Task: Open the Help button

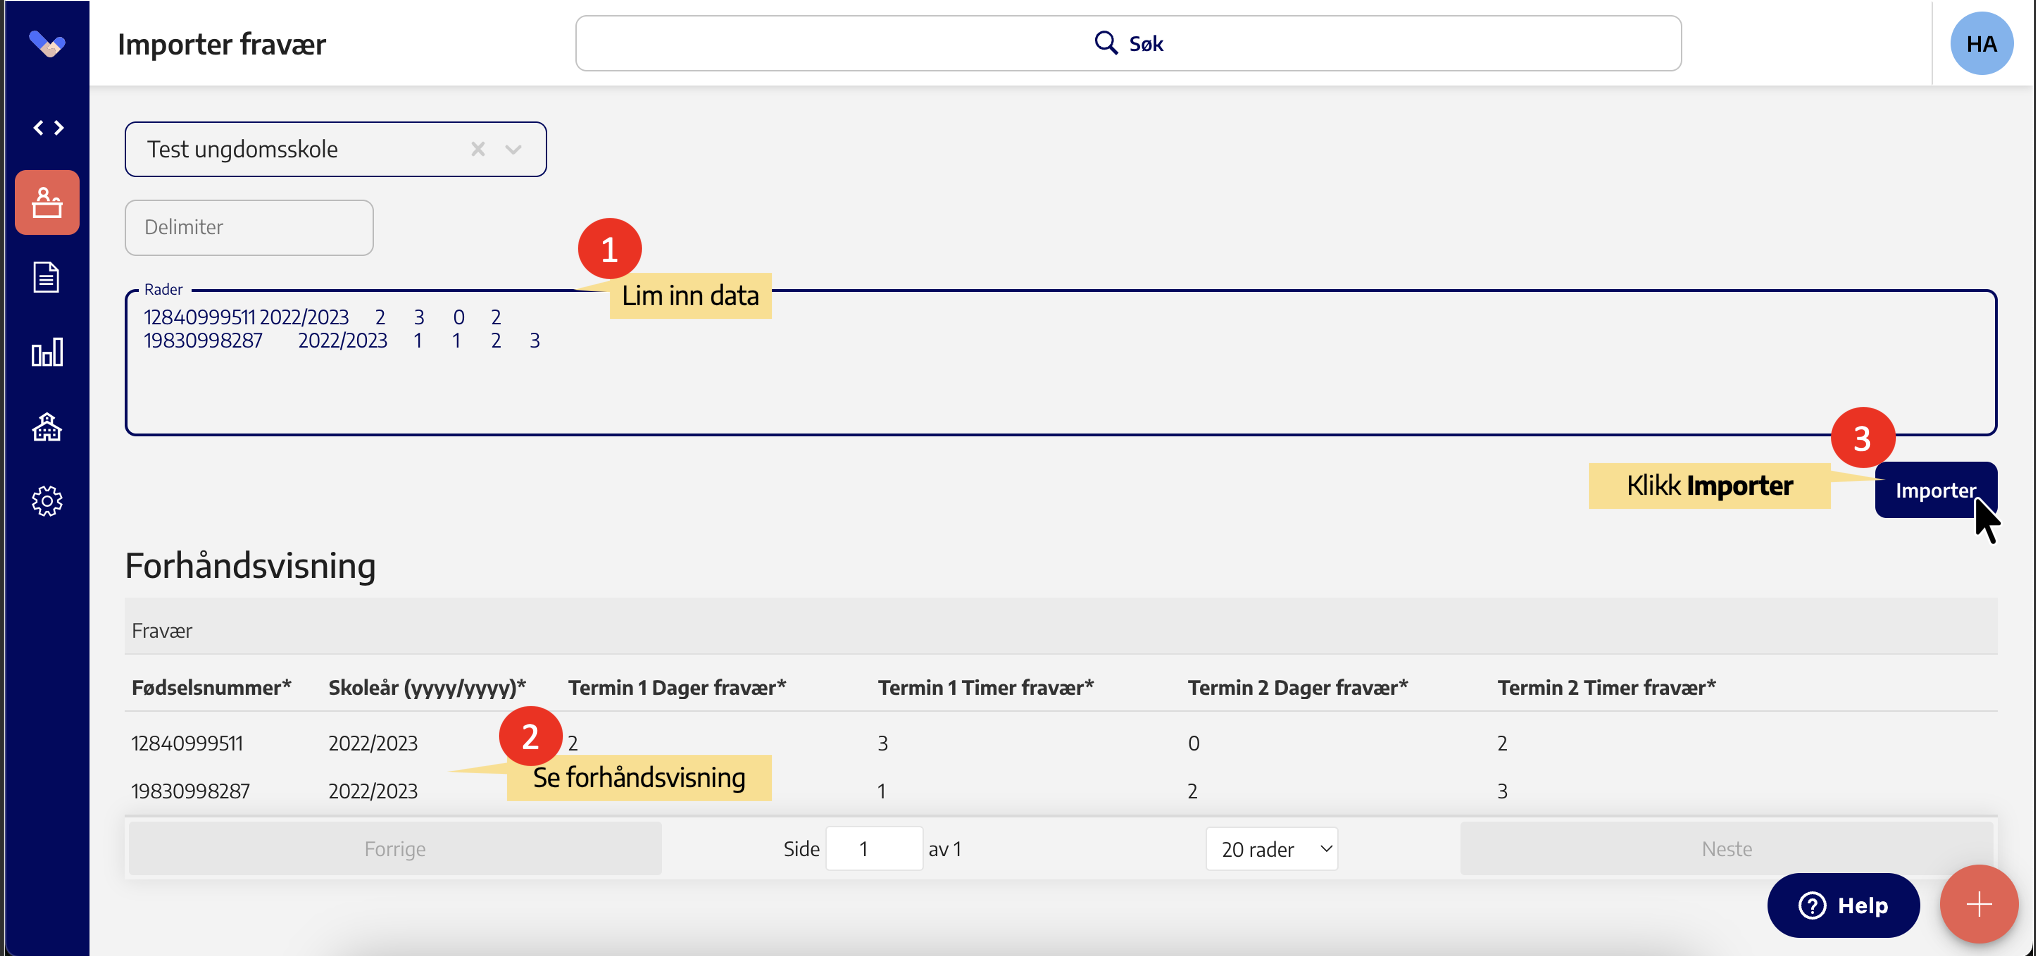Action: (x=1842, y=905)
